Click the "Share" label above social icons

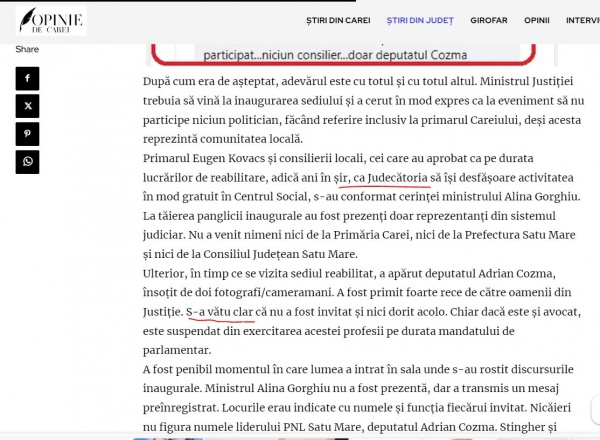click(x=27, y=49)
